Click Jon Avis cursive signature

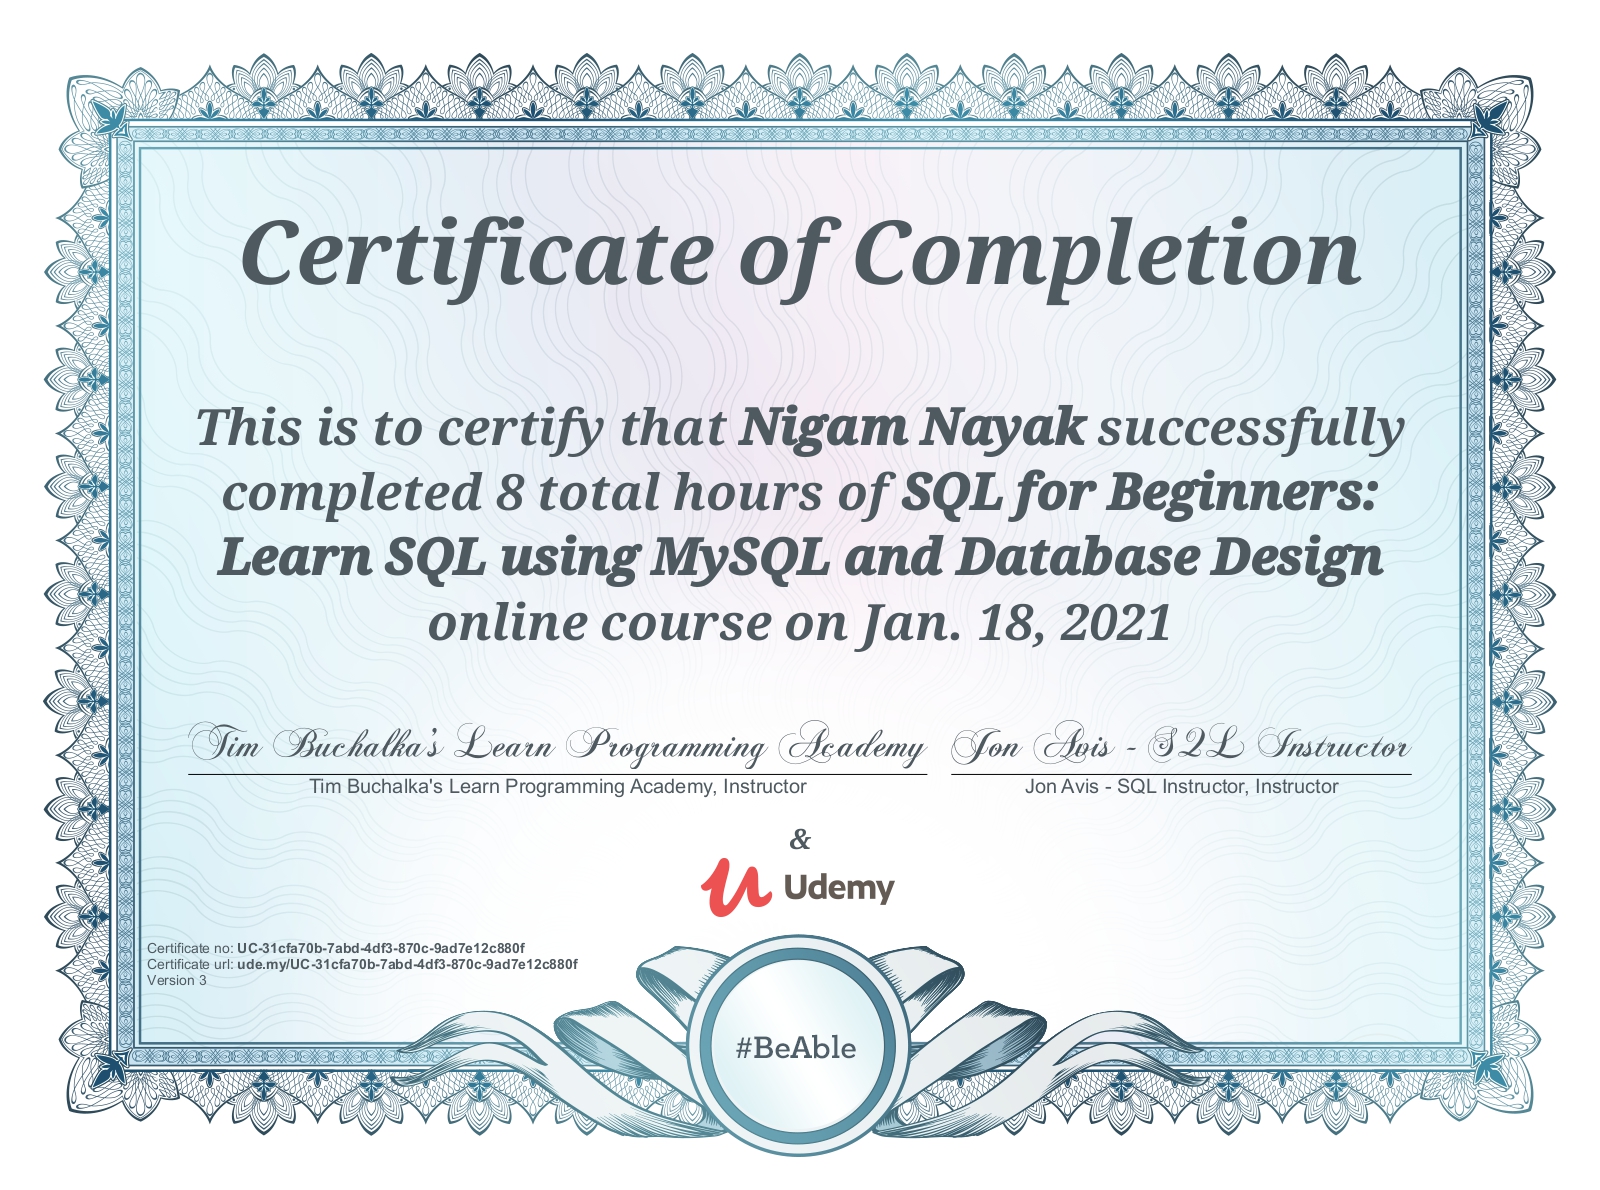[x=1180, y=746]
